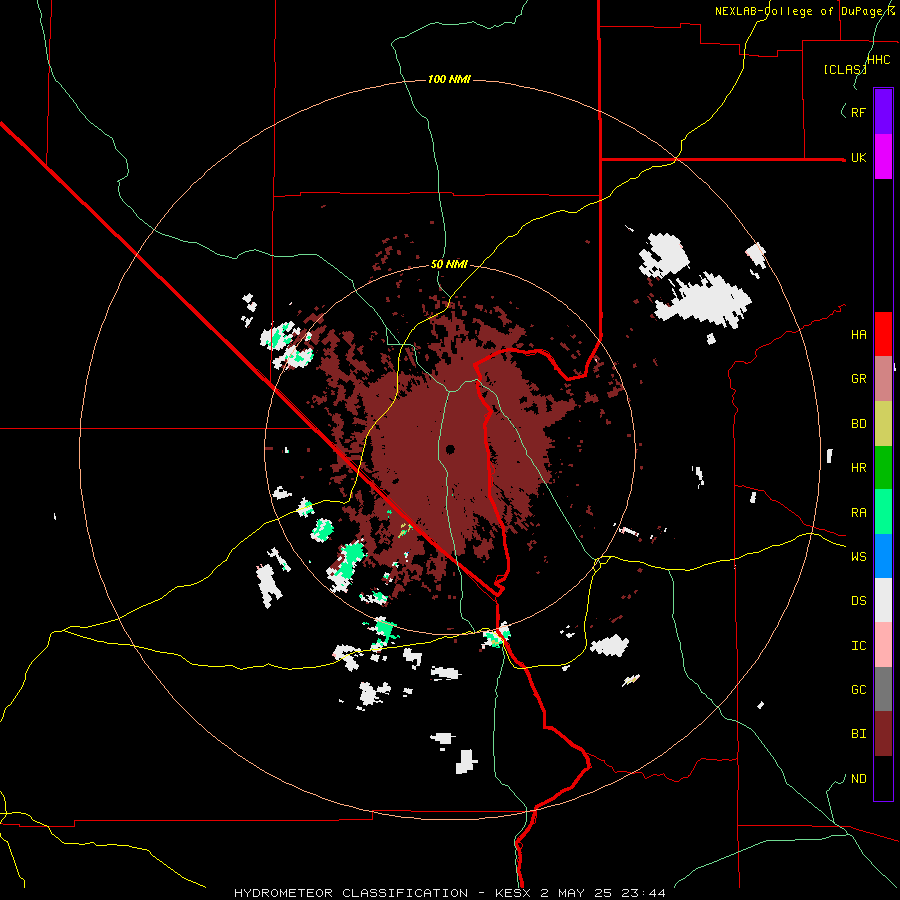
Task: Click the BD yellow-olive legend color block
Action: tap(883, 424)
